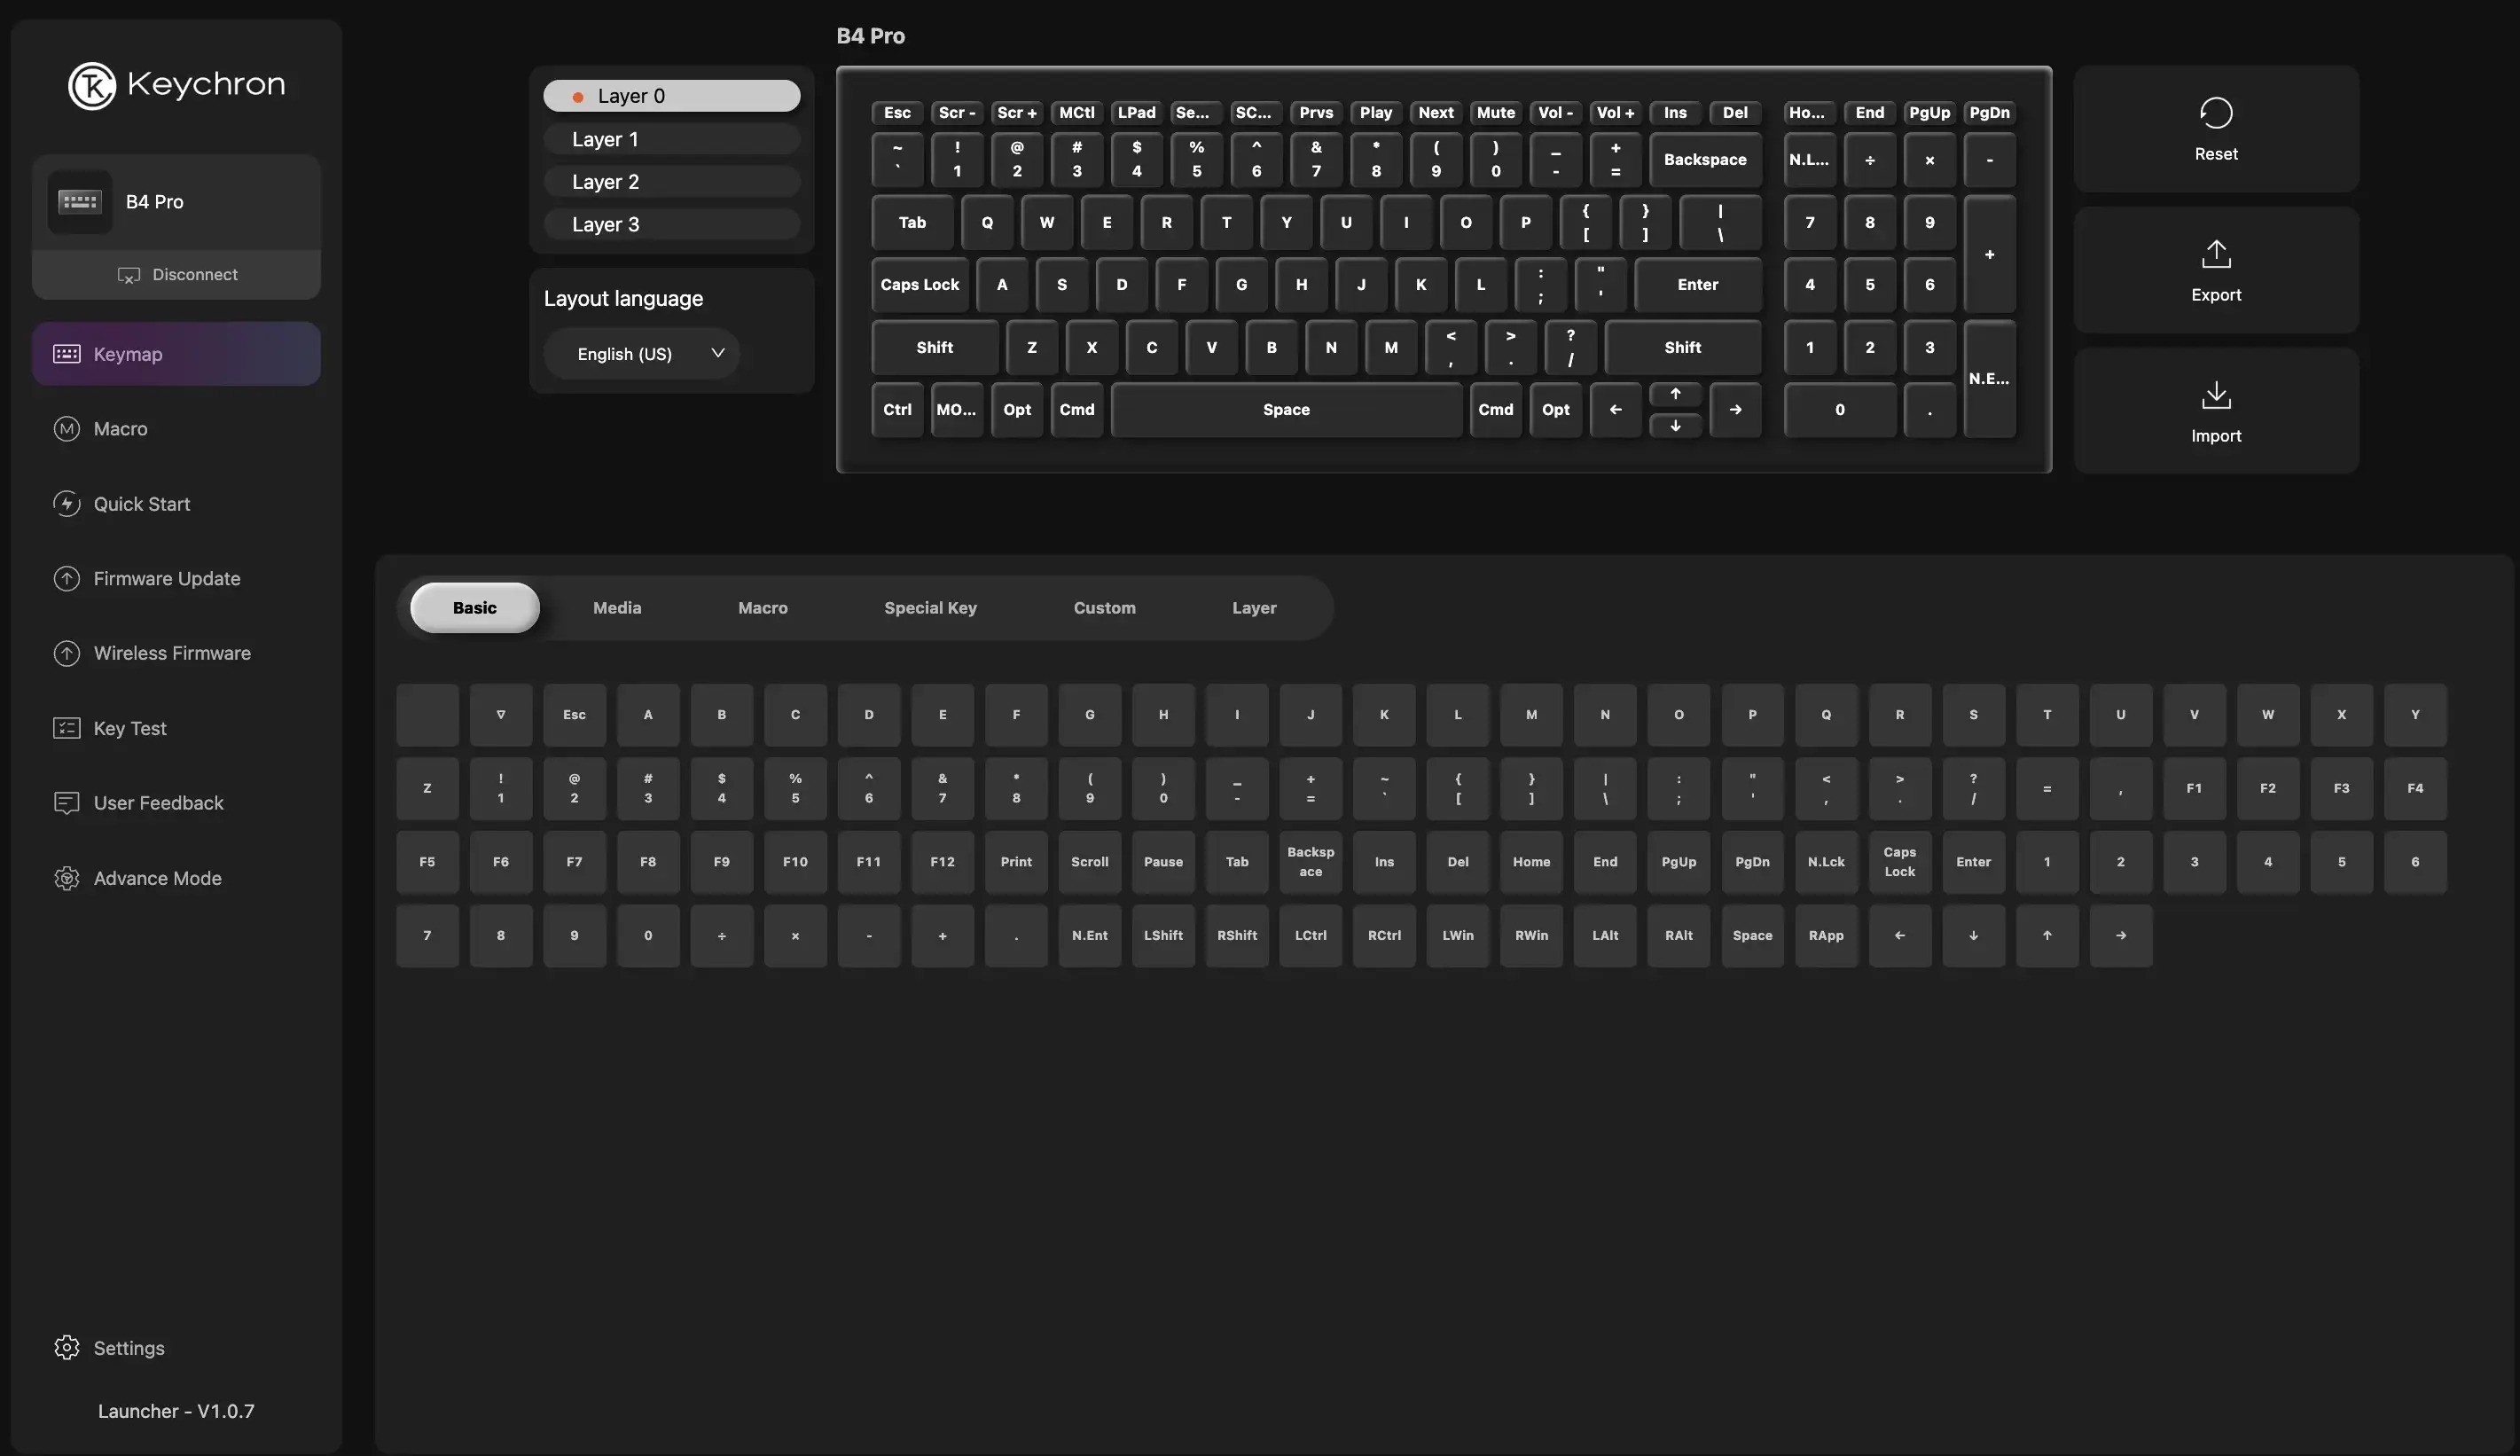Pick the Print key in Basic keycodes

coord(1015,862)
